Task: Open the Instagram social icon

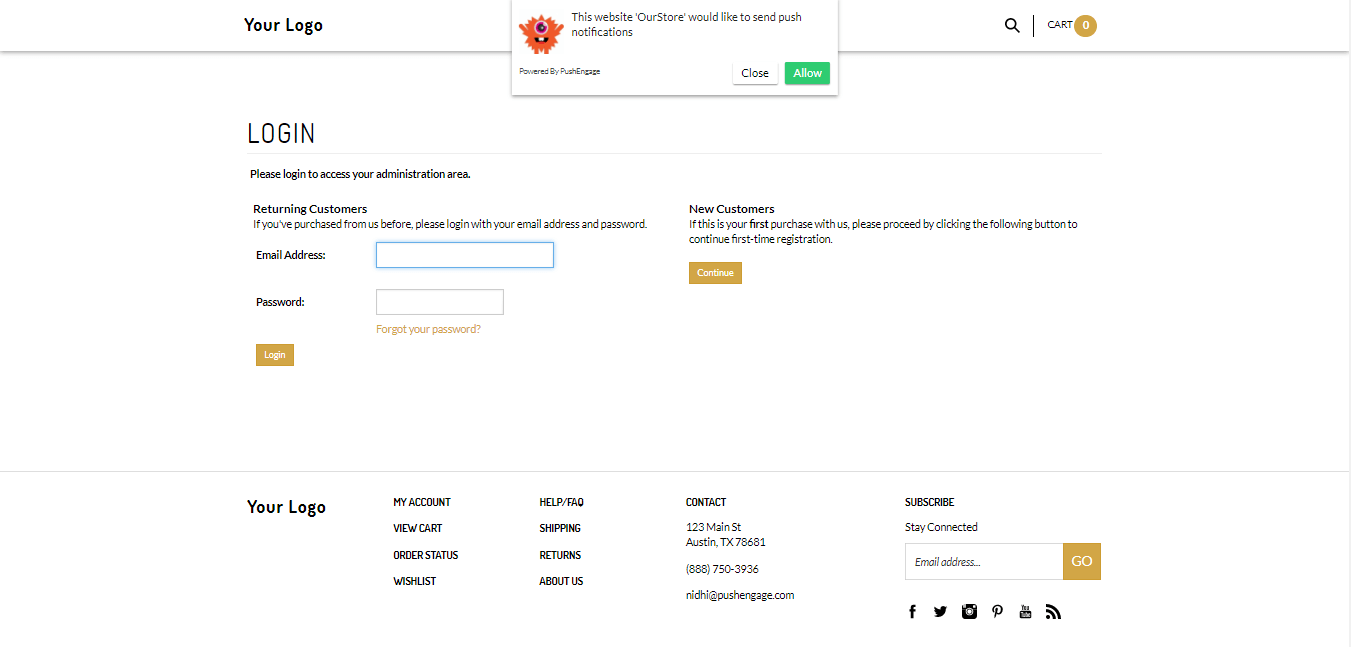Action: click(969, 611)
